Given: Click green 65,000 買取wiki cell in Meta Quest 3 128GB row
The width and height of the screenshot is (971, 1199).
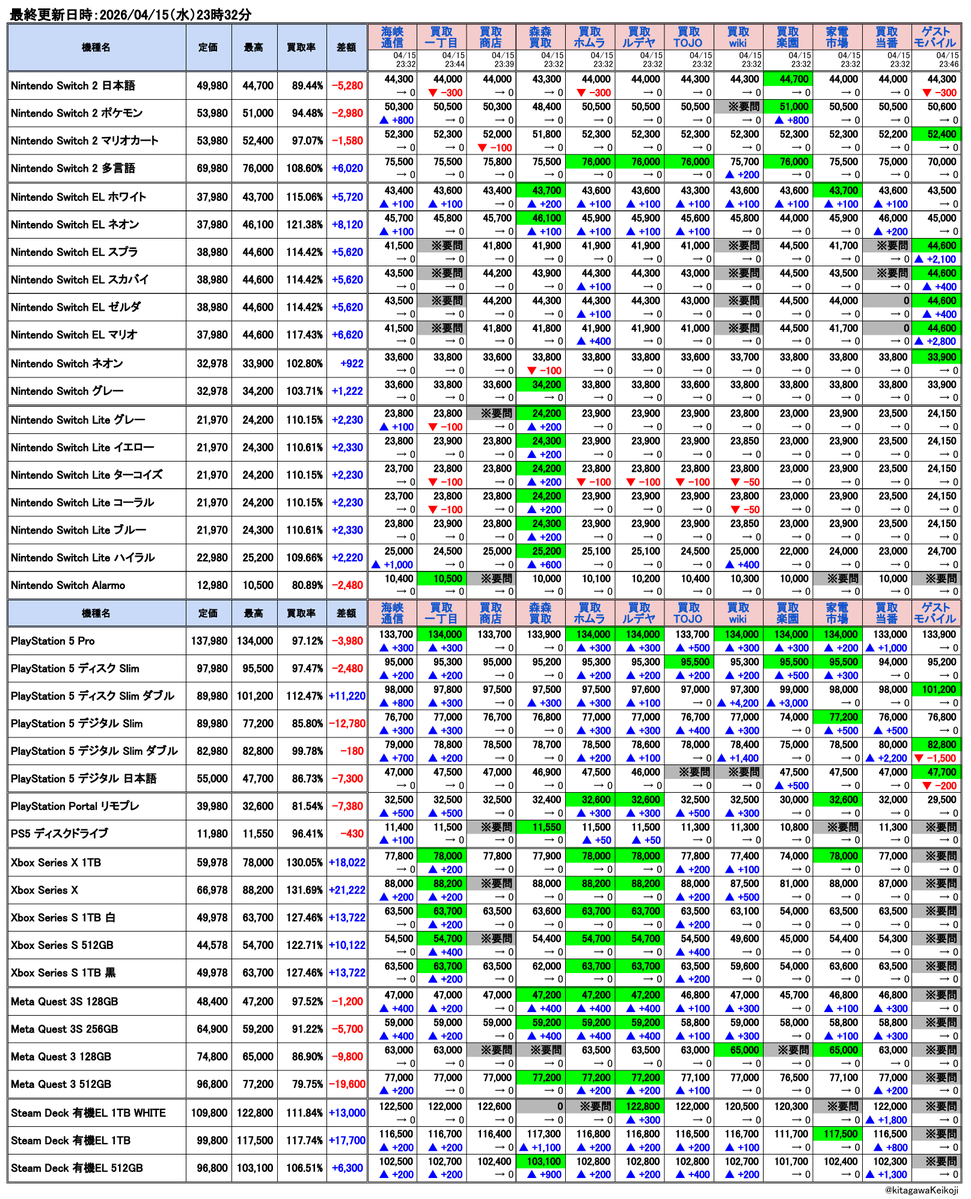Looking at the screenshot, I should point(738,1051).
